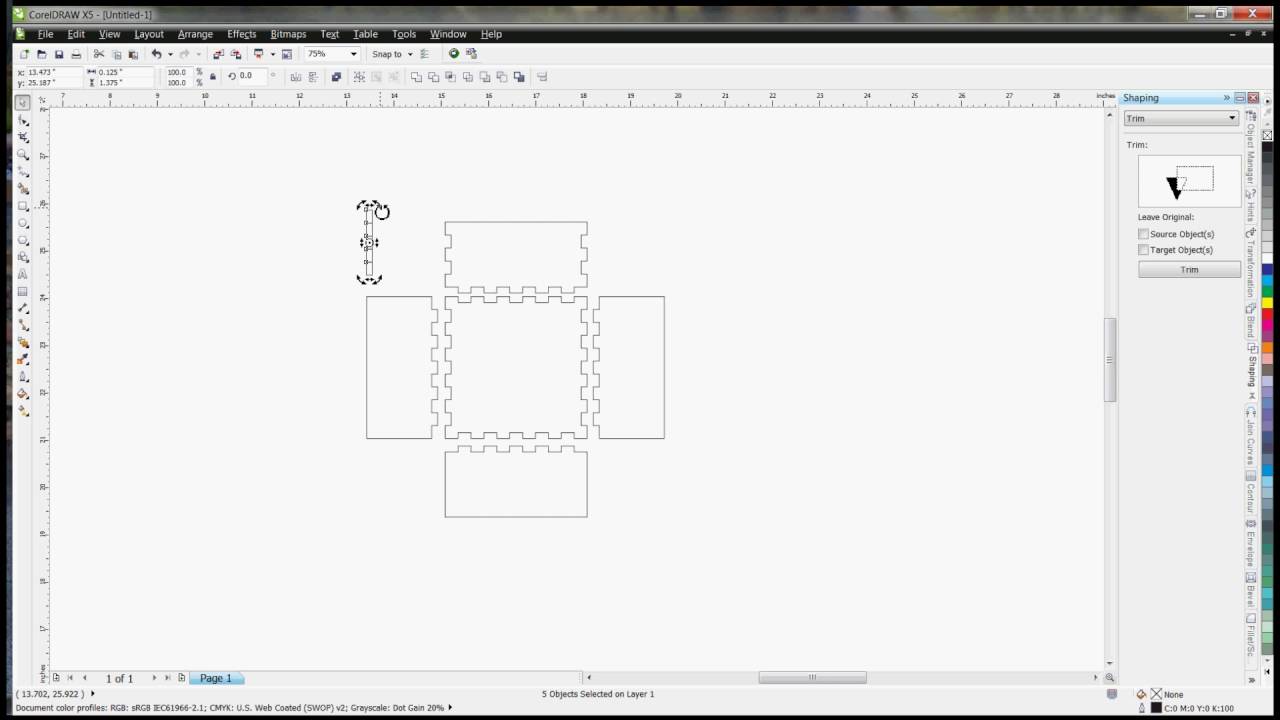Select the Rectangle tool in the toolbox
1280x720 pixels.
coord(23,206)
